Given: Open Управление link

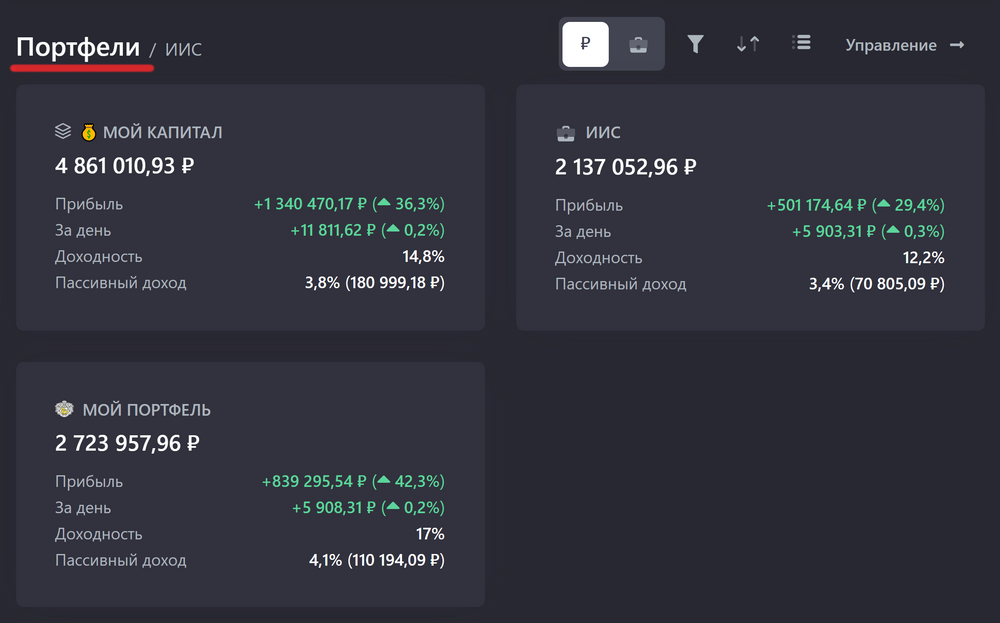Looking at the screenshot, I should click(890, 44).
